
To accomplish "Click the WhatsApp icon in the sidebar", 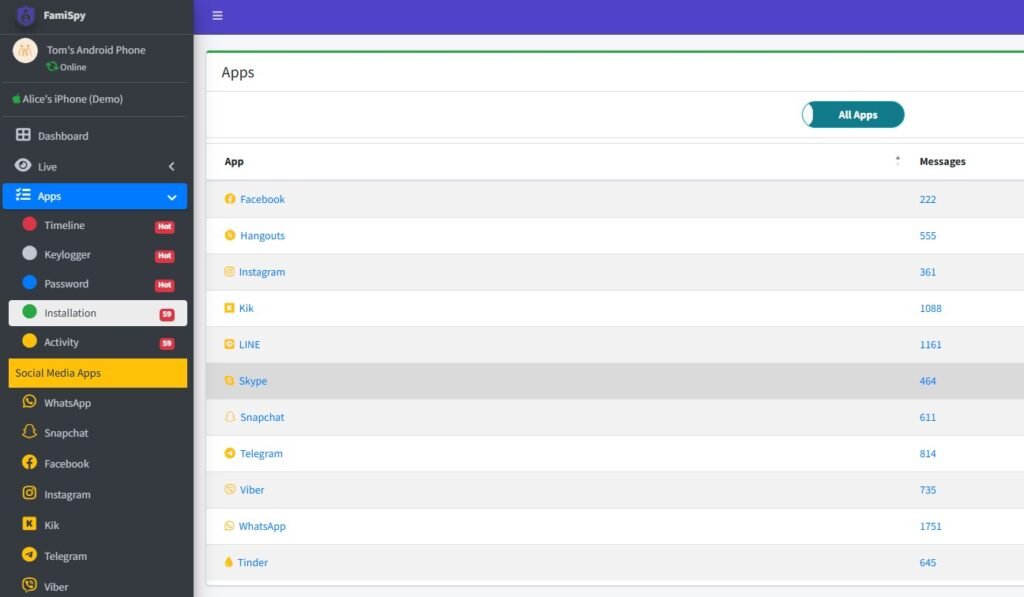I will click(29, 401).
